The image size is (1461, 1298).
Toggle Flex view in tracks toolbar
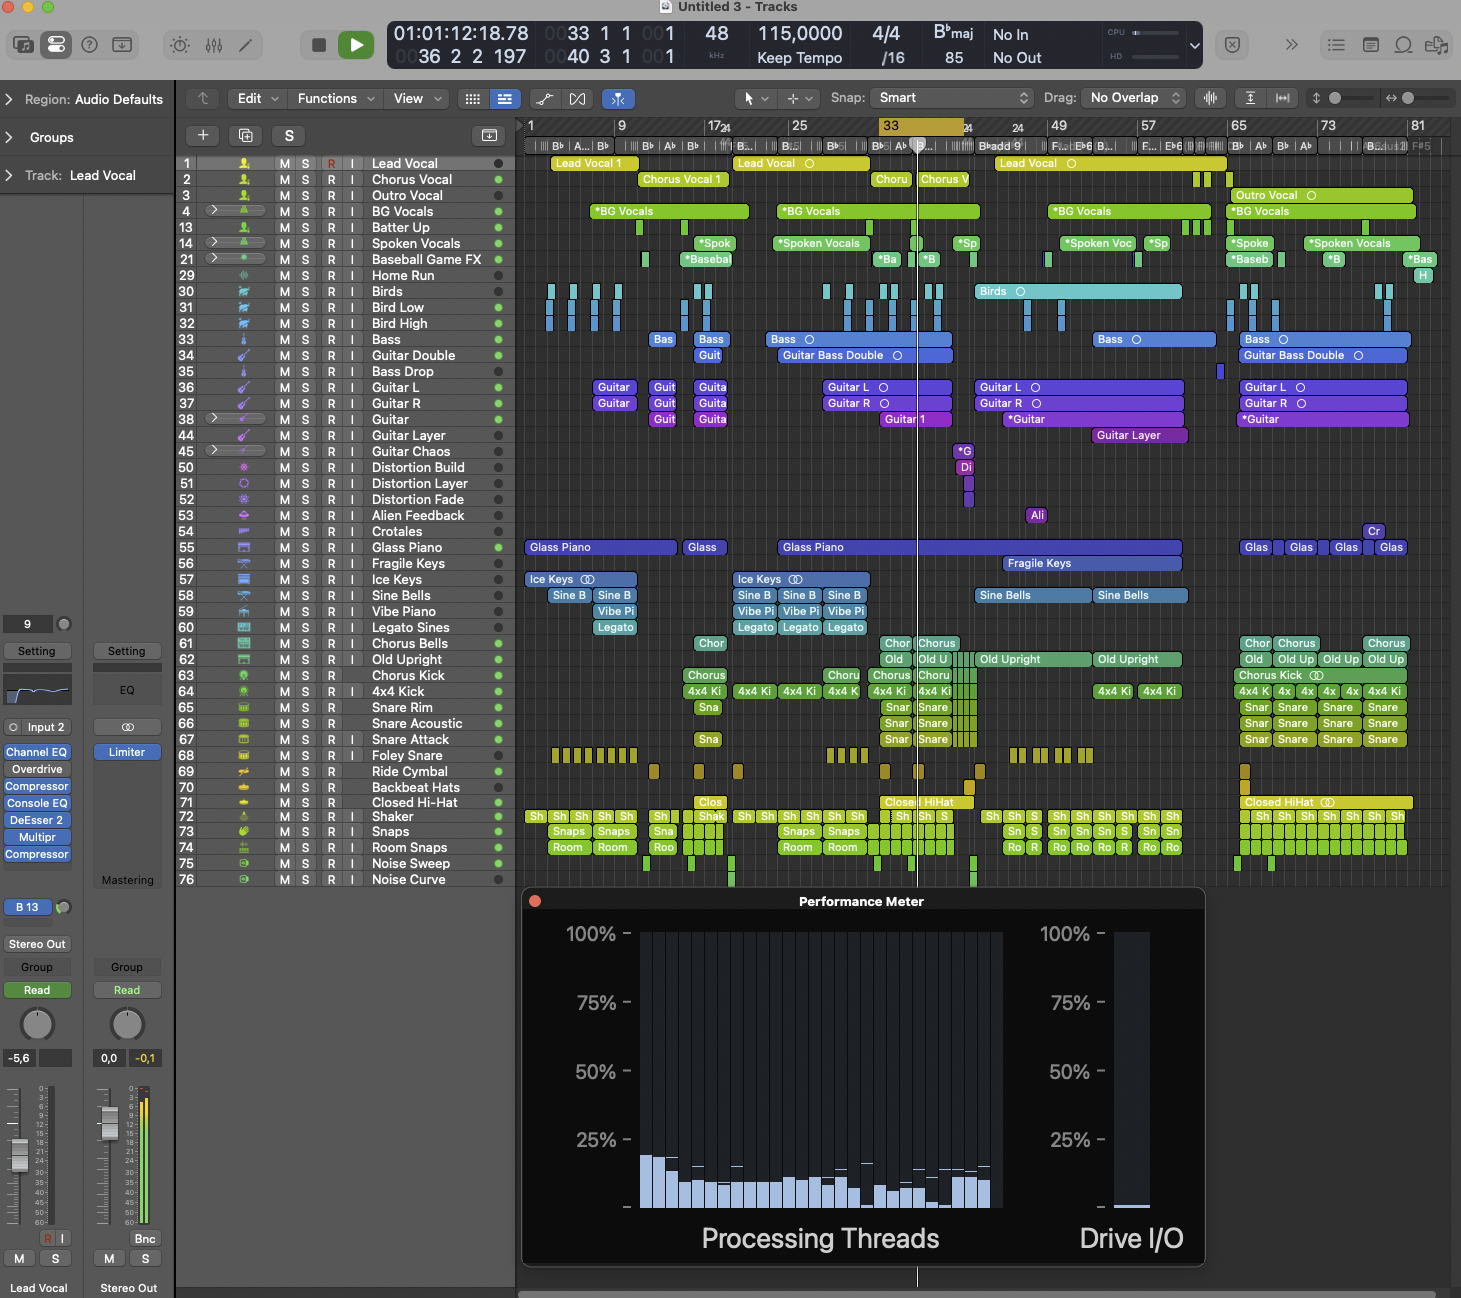pos(577,99)
